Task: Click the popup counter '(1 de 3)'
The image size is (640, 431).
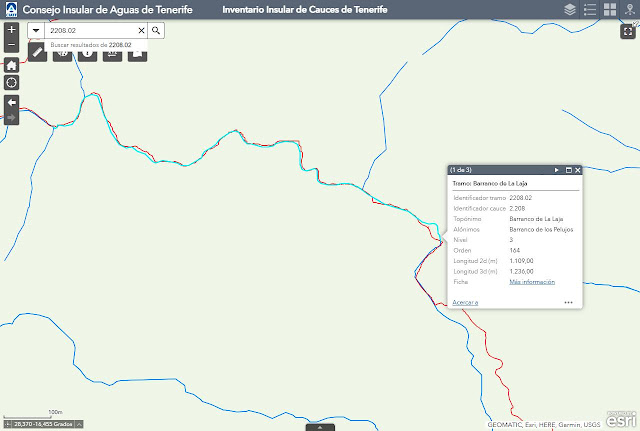Action: [x=461, y=170]
